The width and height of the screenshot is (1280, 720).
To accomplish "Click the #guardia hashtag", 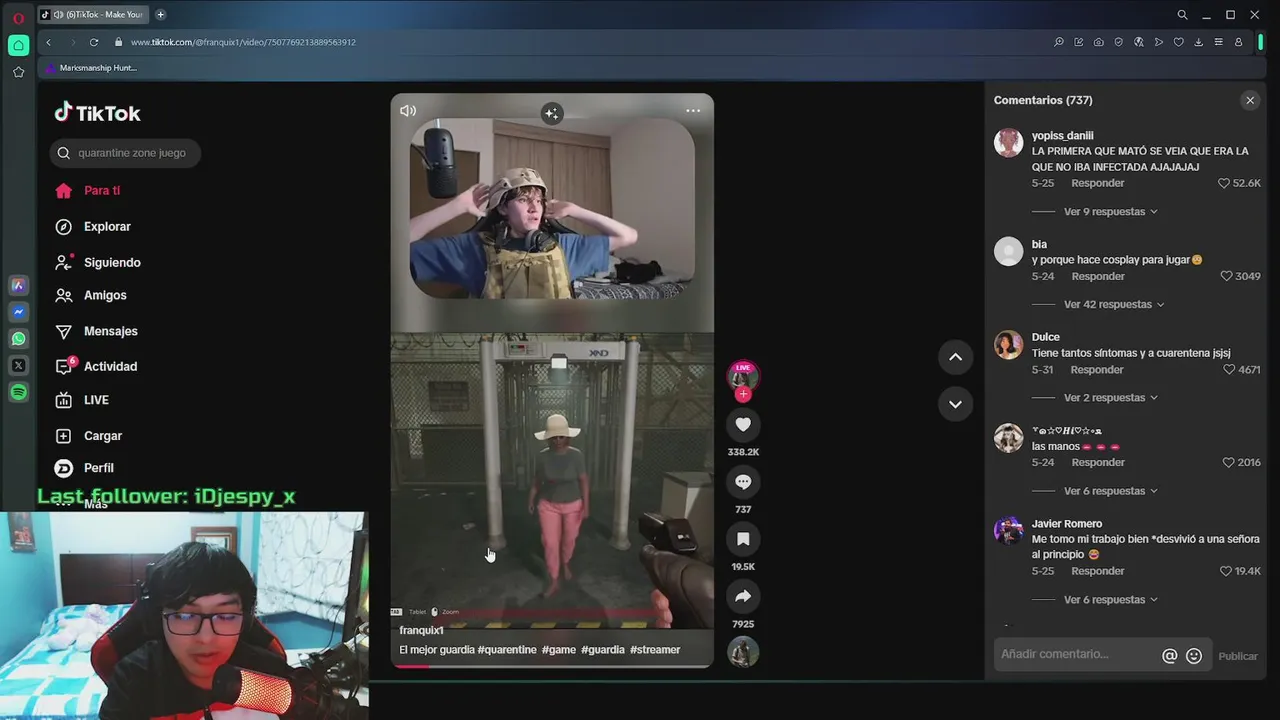I will pos(603,650).
